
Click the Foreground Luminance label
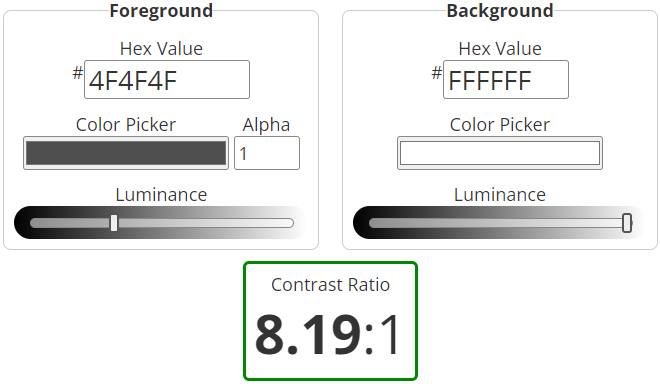coord(161,195)
